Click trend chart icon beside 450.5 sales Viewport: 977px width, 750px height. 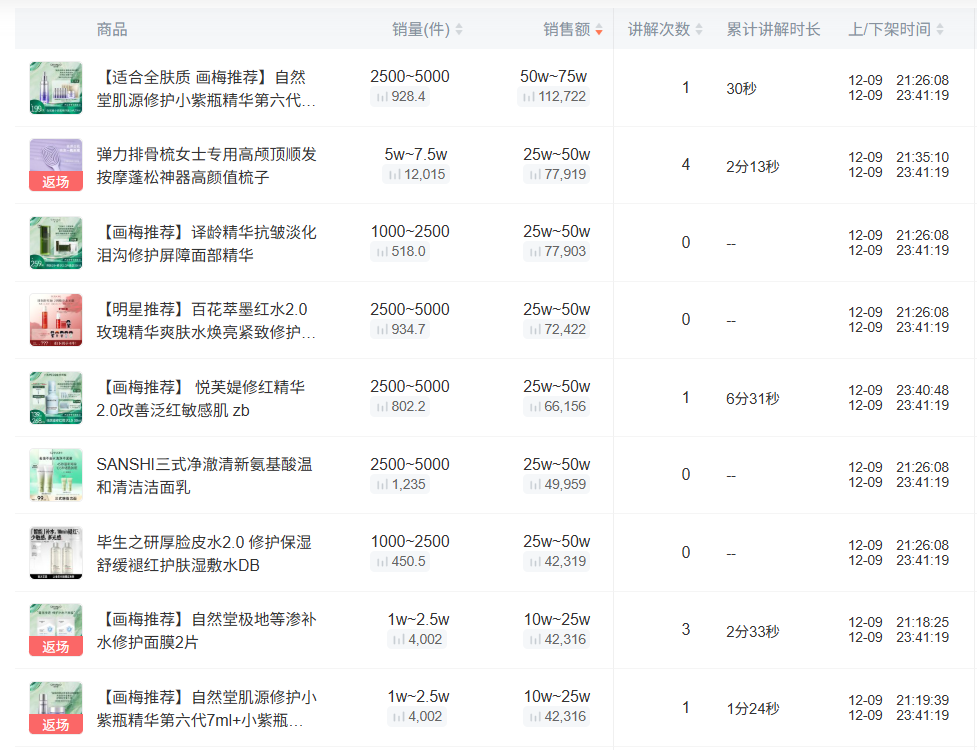point(382,562)
